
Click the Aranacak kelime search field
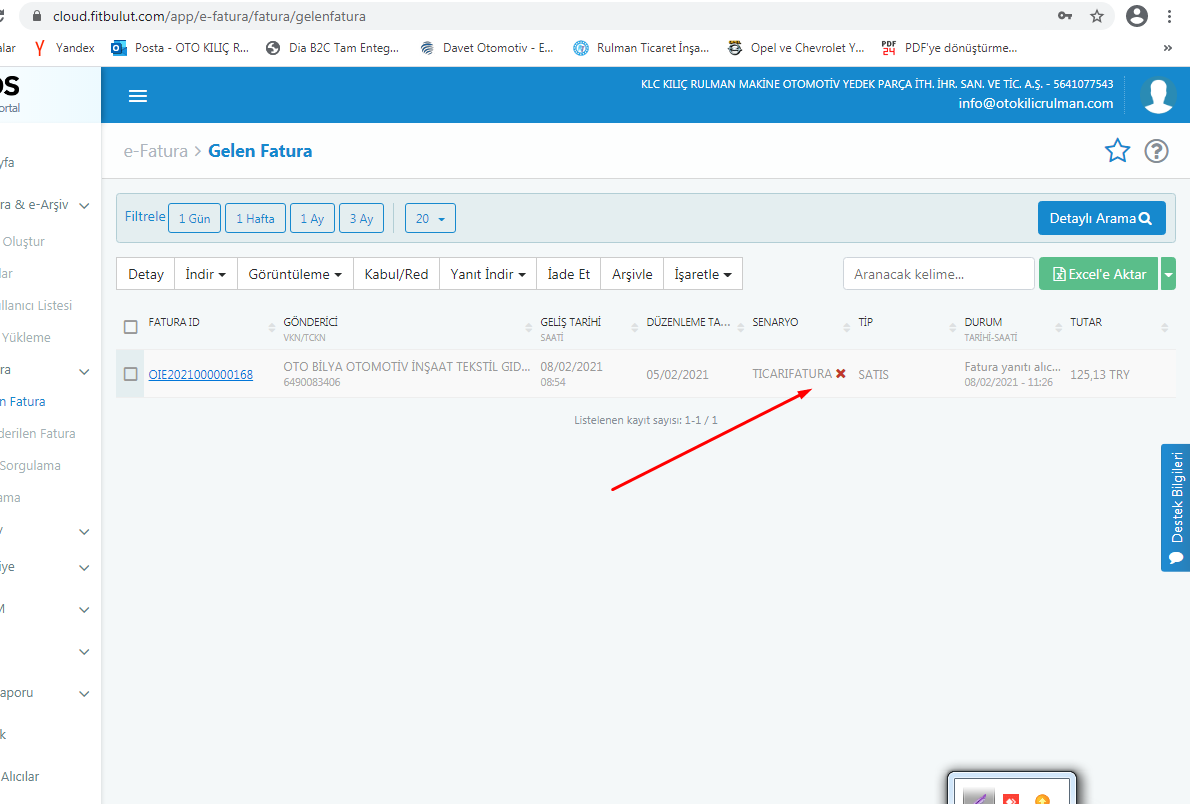[938, 274]
